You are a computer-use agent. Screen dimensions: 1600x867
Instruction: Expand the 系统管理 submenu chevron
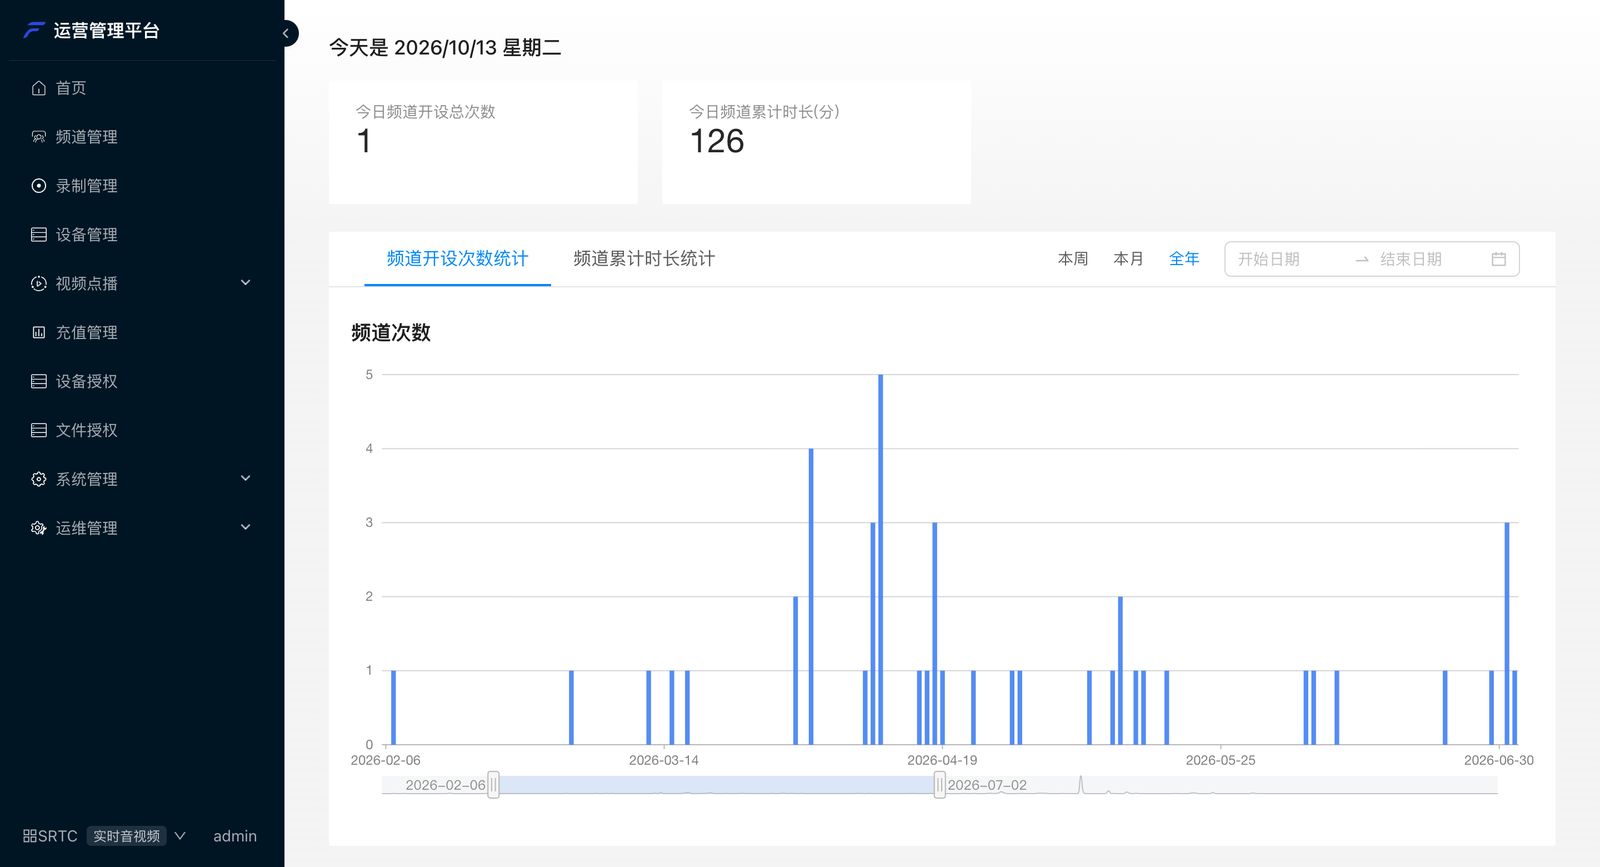(x=246, y=479)
